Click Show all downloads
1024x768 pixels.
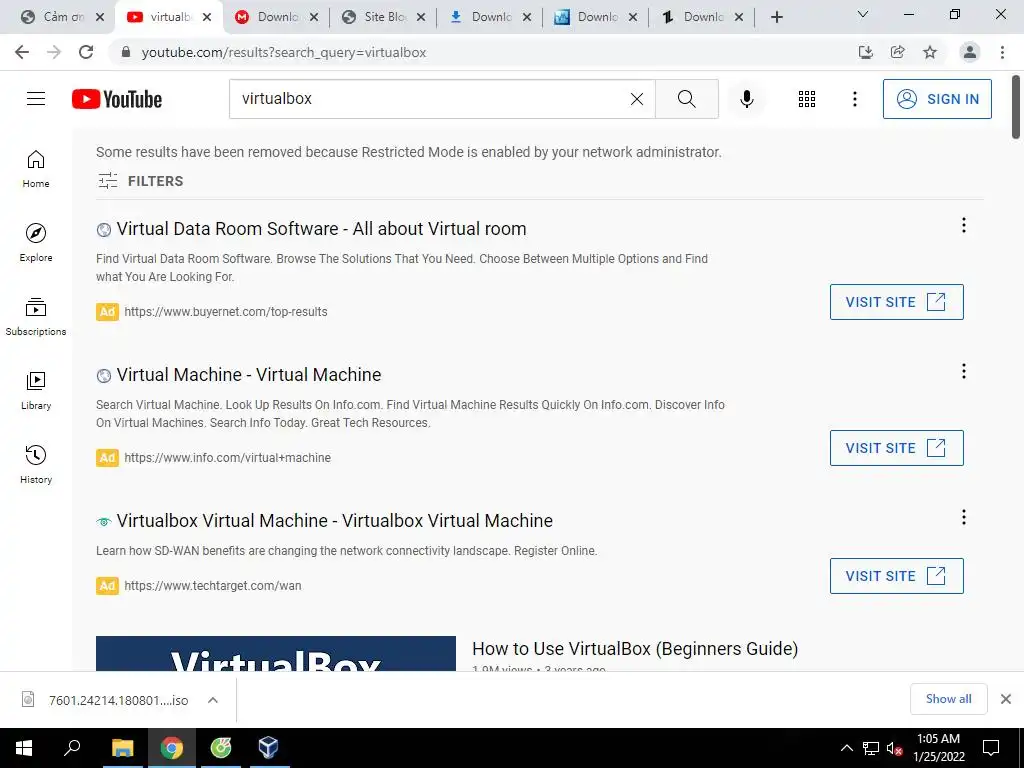(948, 699)
